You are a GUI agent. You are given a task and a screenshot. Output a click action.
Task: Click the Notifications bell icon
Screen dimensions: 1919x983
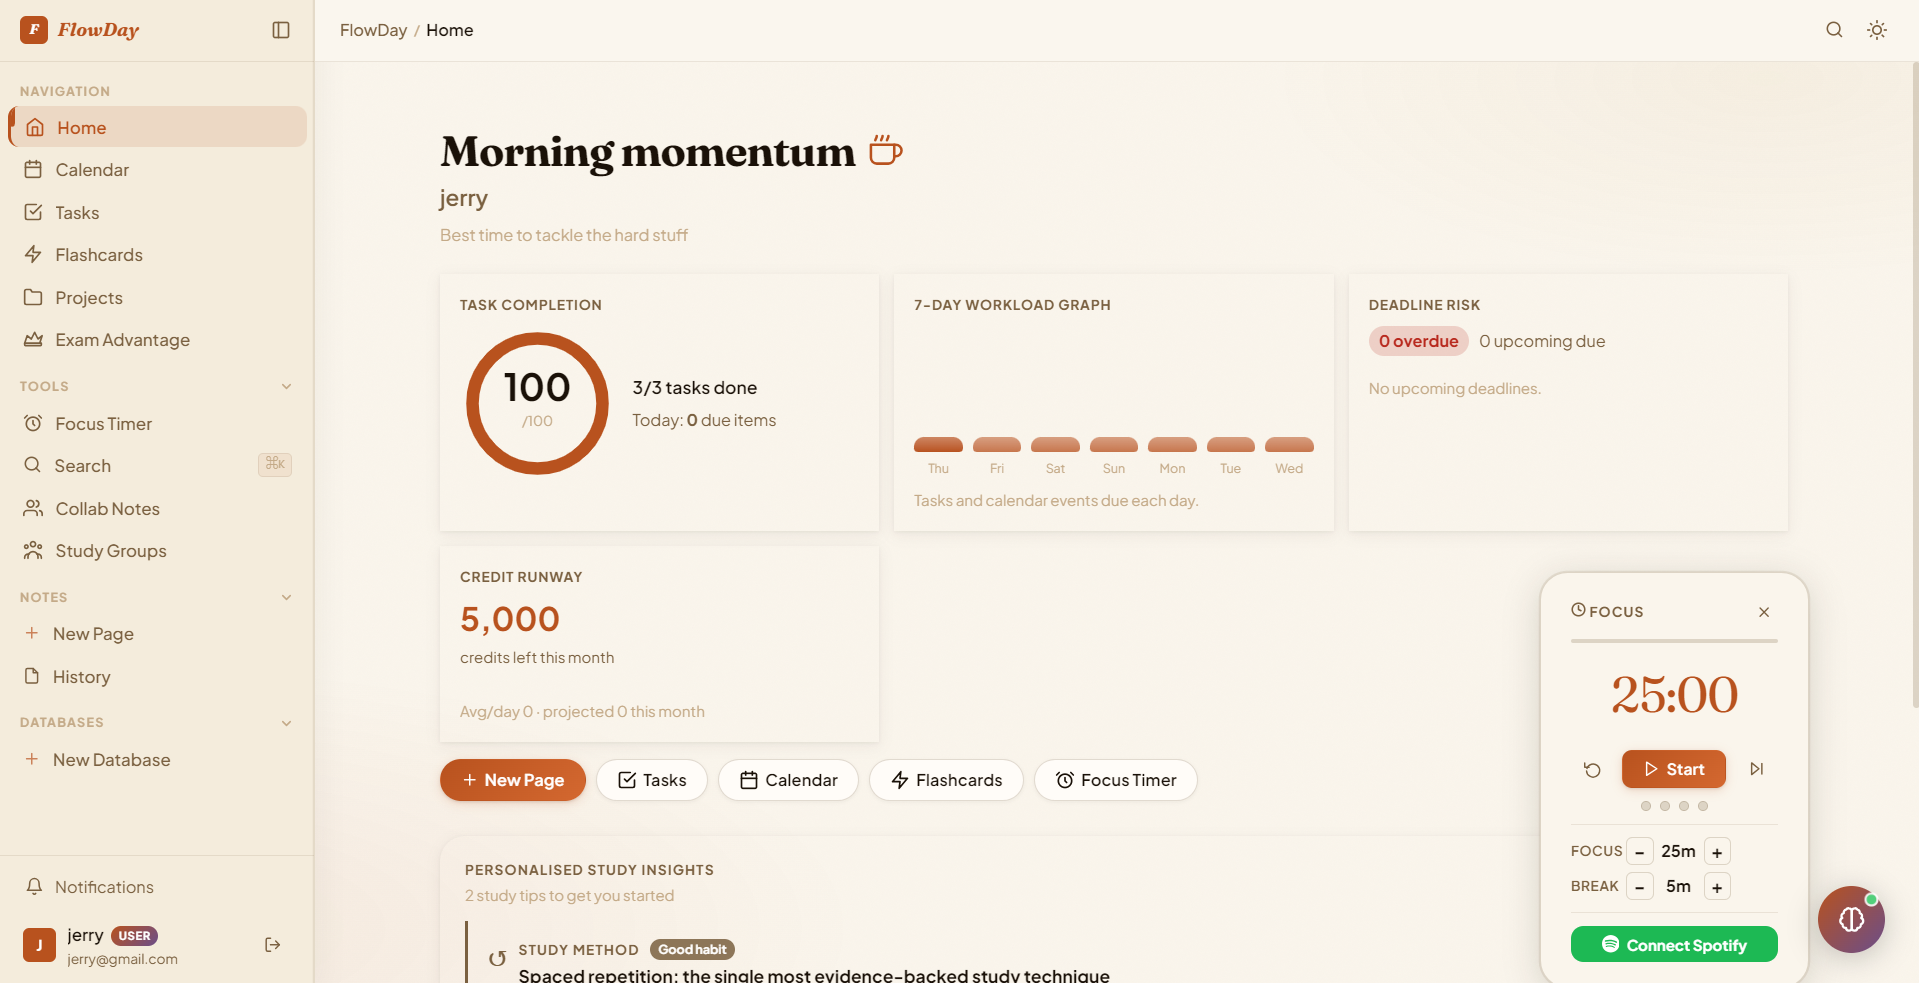34,887
